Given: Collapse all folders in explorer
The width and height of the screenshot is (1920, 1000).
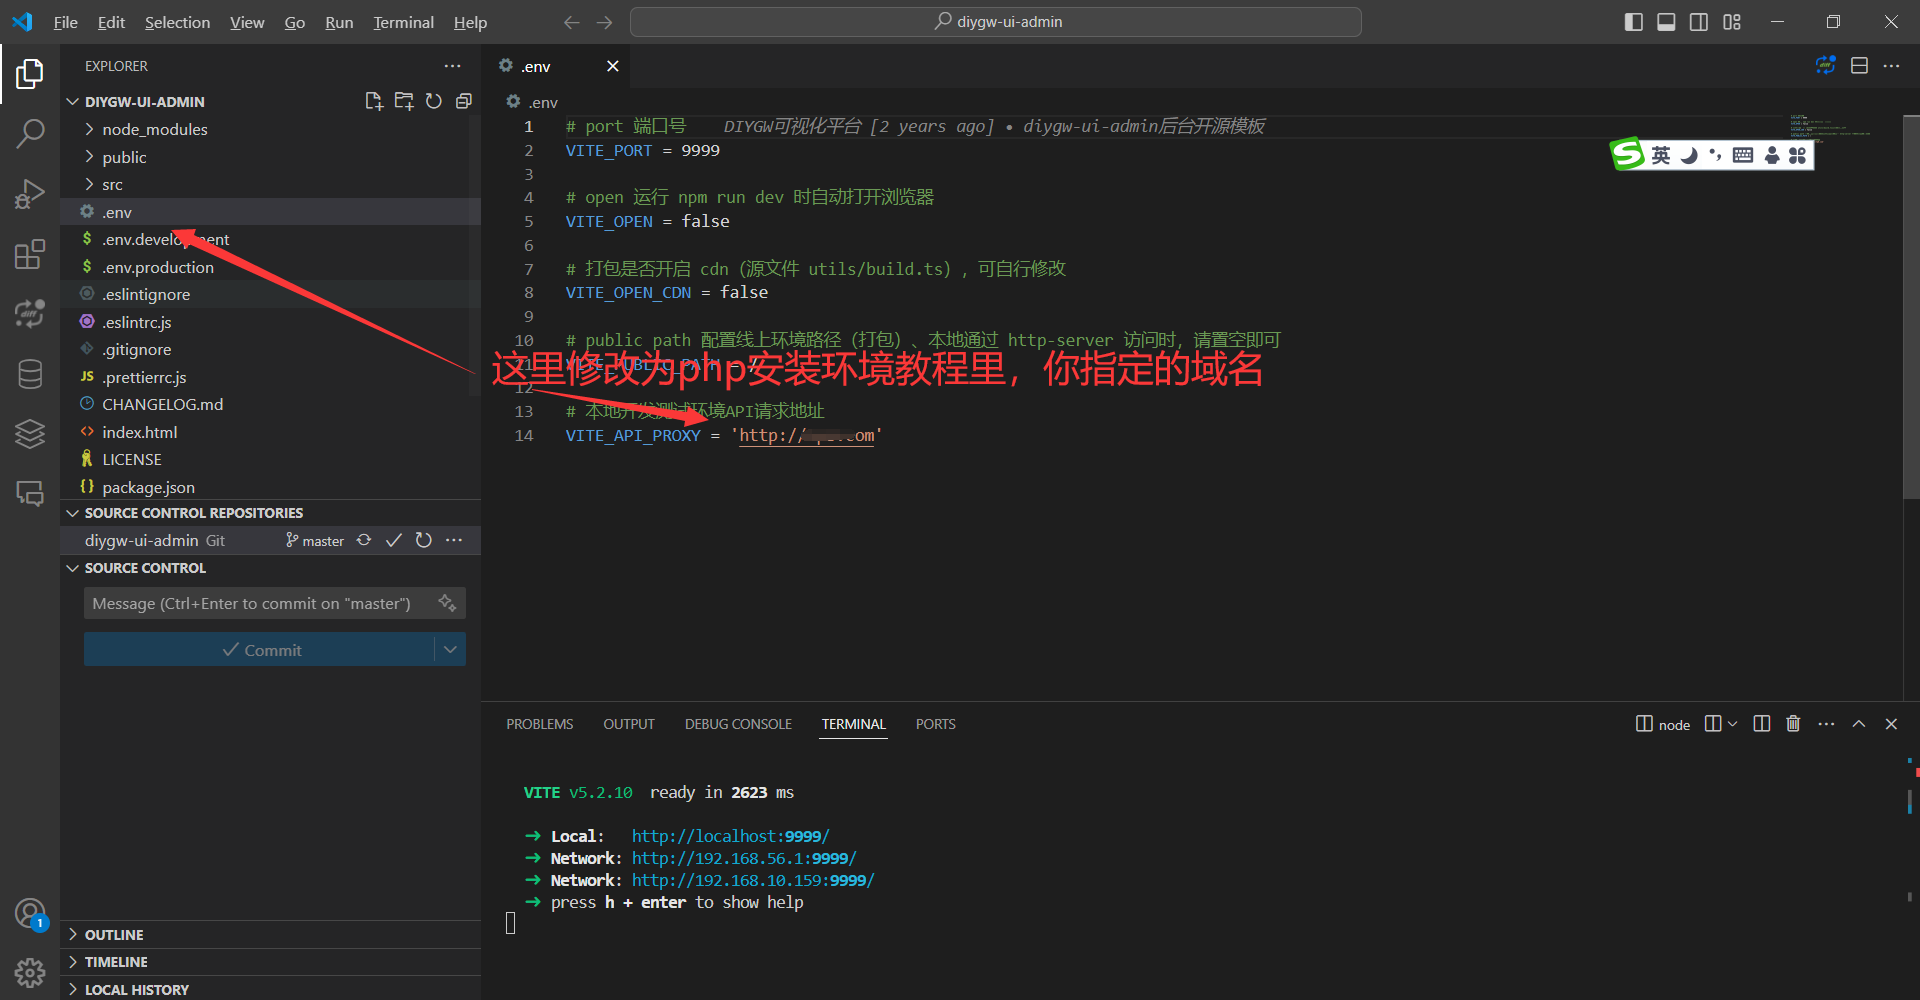Looking at the screenshot, I should [x=464, y=101].
